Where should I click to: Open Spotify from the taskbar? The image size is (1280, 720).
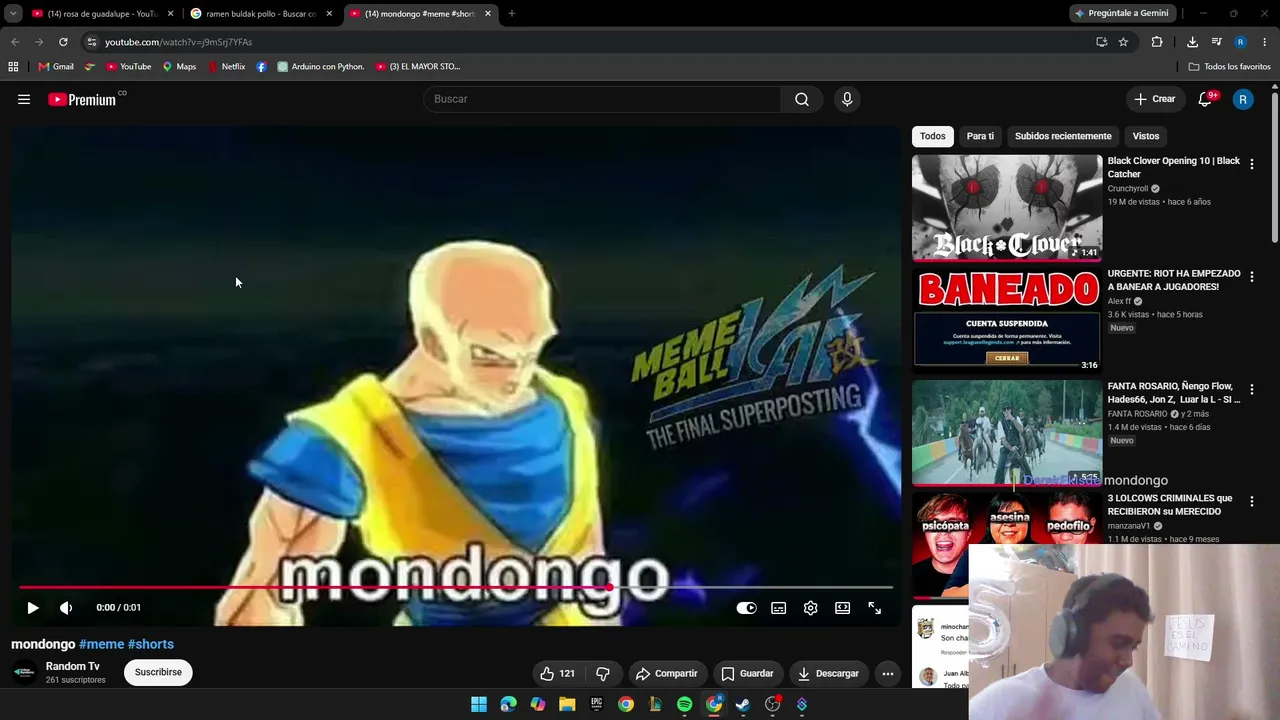pos(684,704)
